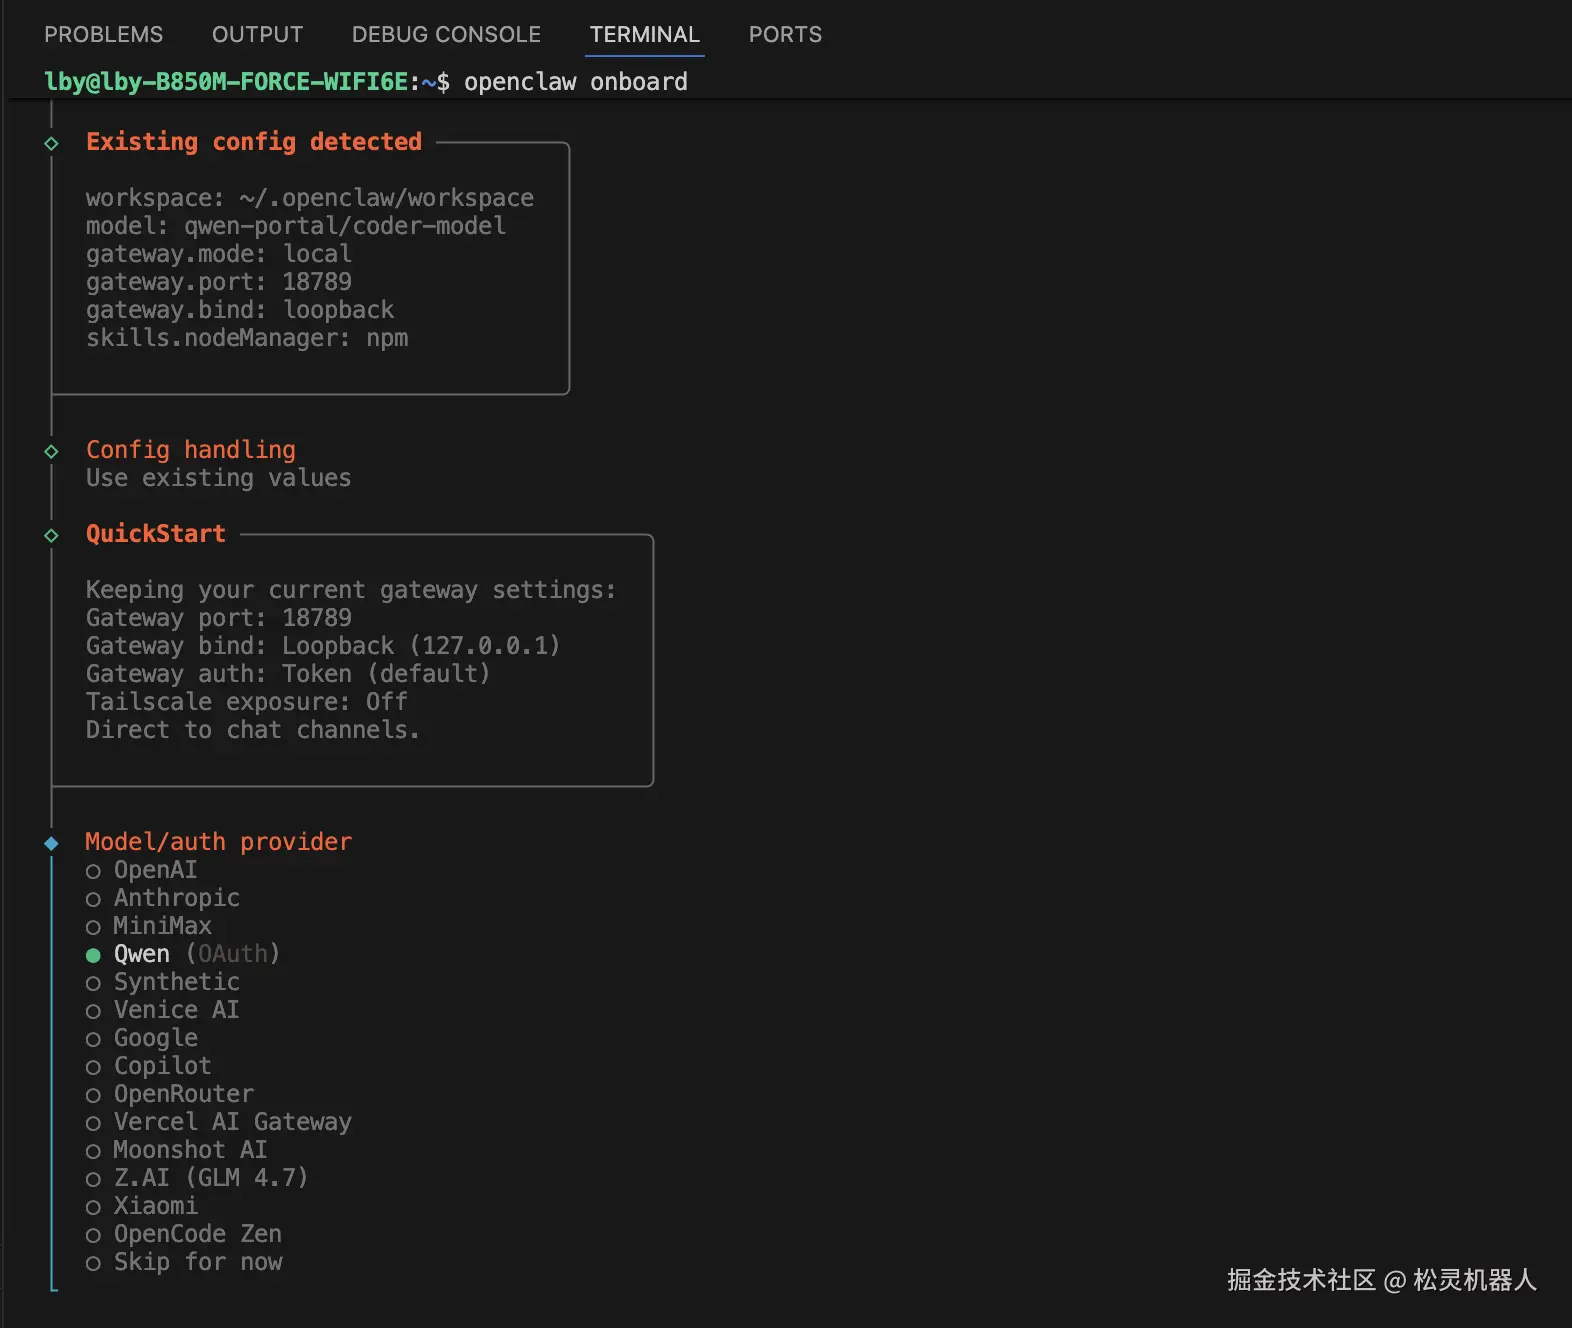The image size is (1572, 1328).
Task: Pick the selected Qwen (OAuth) option
Action: pos(183,954)
